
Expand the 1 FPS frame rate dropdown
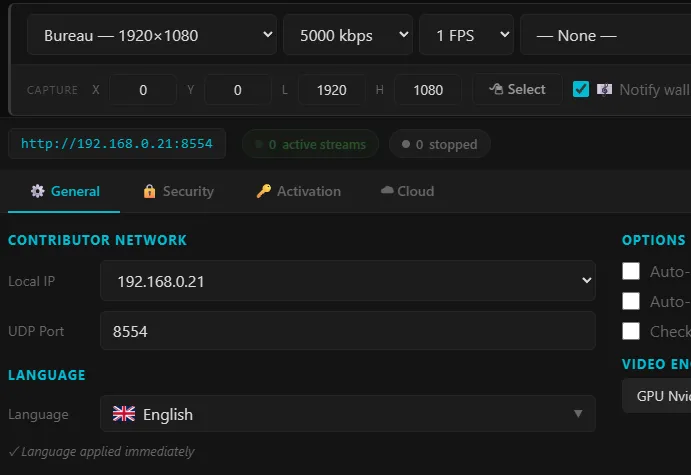466,35
